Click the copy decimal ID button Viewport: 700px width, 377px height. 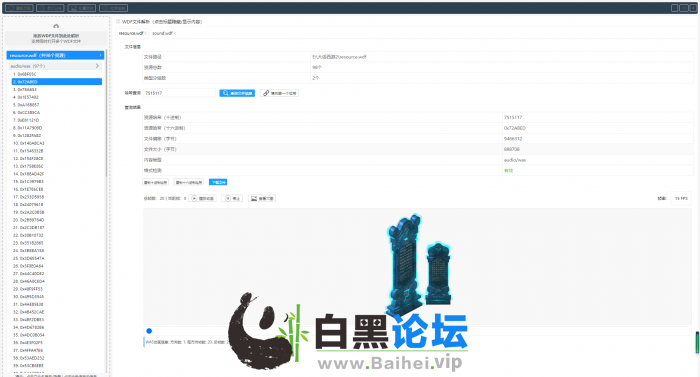[155, 182]
